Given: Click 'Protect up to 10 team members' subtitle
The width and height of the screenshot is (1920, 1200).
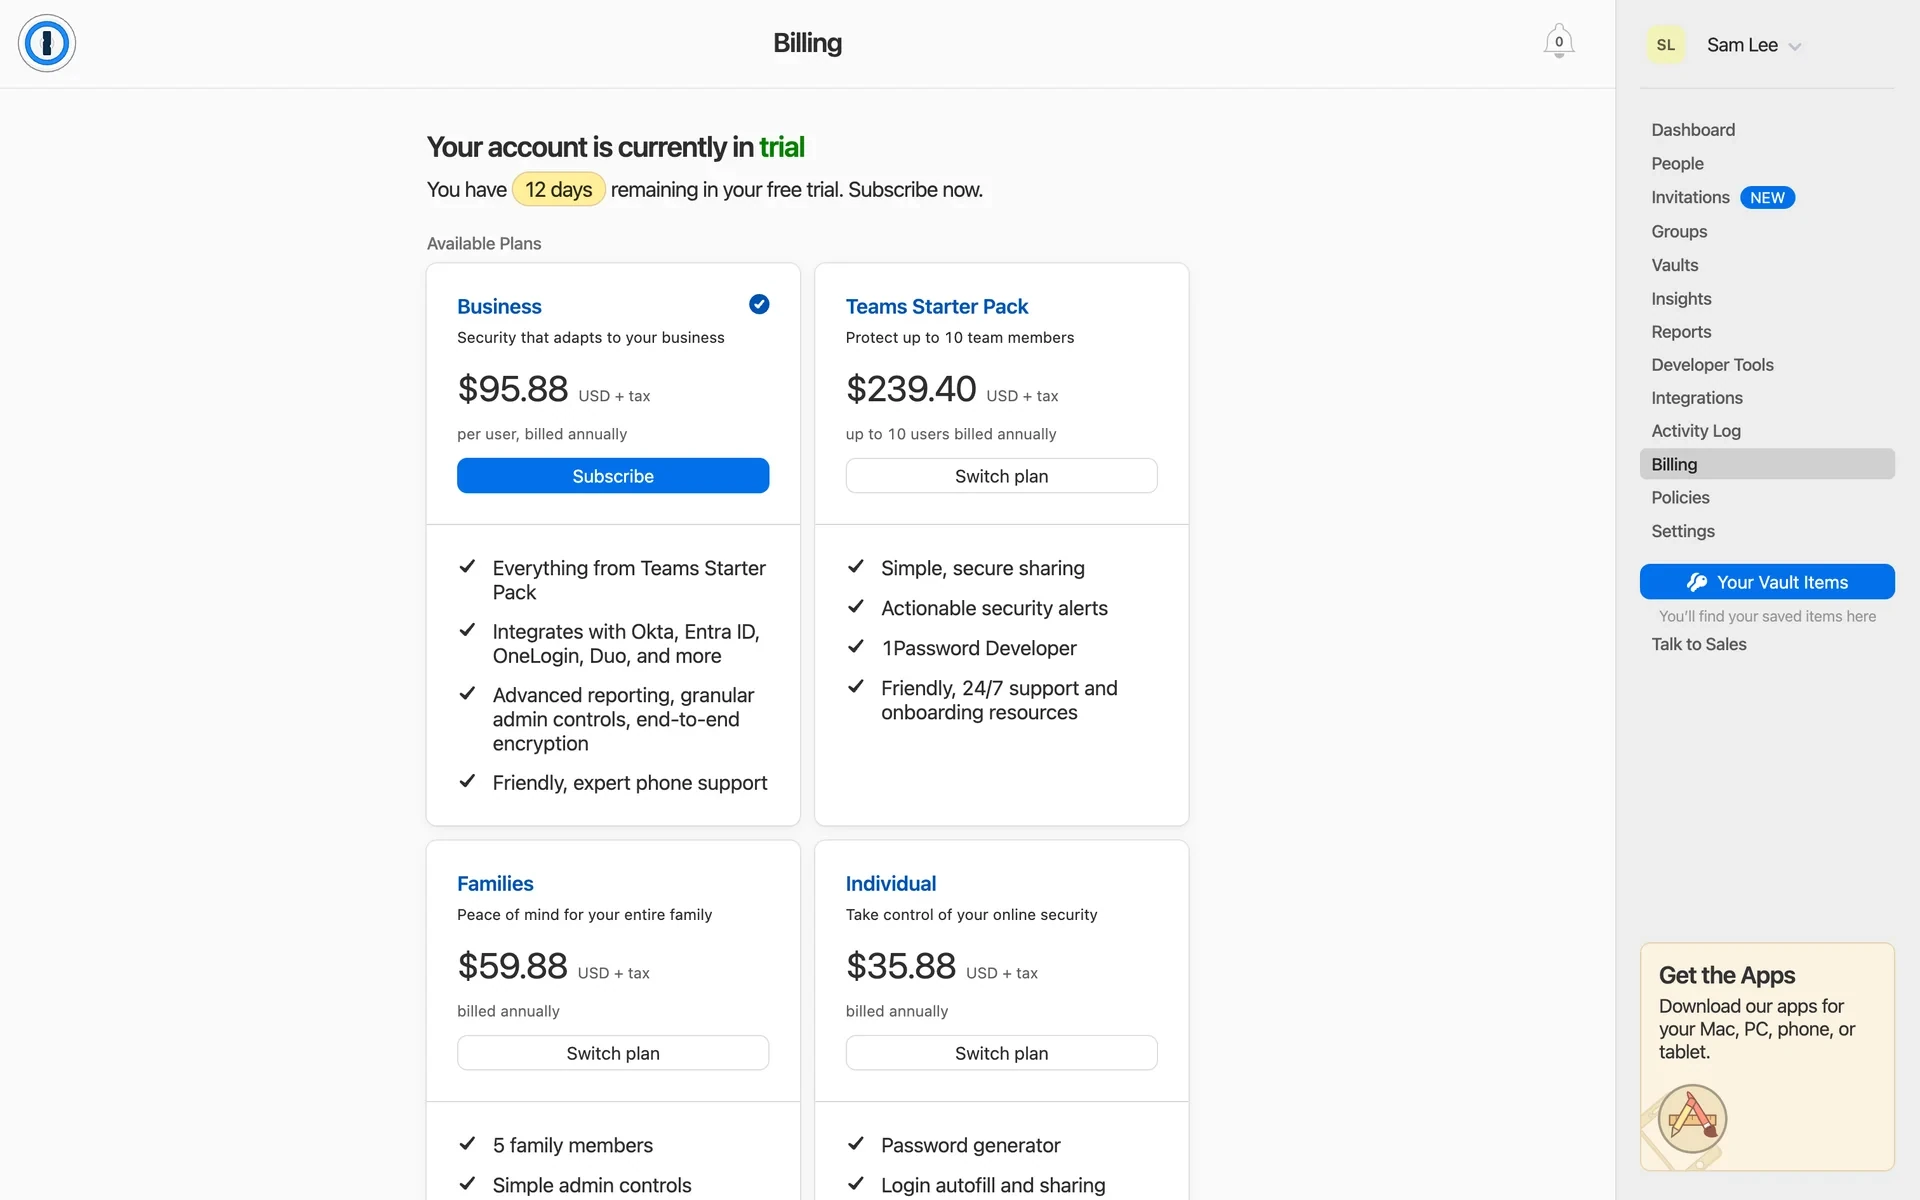Looking at the screenshot, I should coord(960,338).
